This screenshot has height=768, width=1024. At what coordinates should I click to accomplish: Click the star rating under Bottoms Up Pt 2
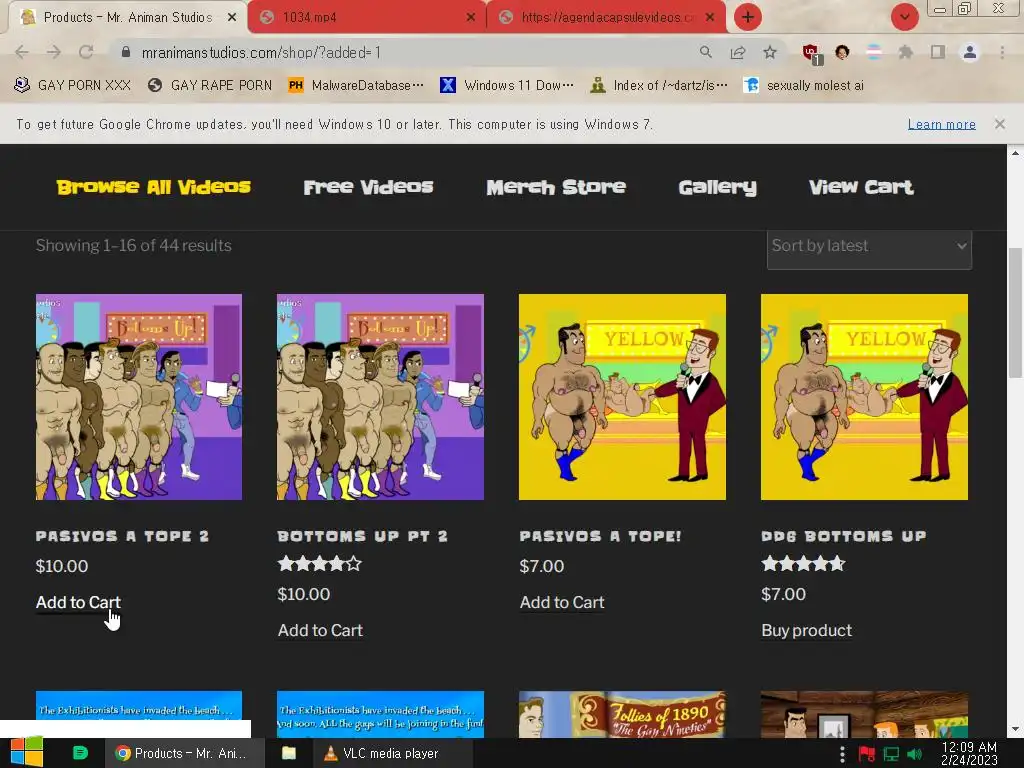pos(319,564)
